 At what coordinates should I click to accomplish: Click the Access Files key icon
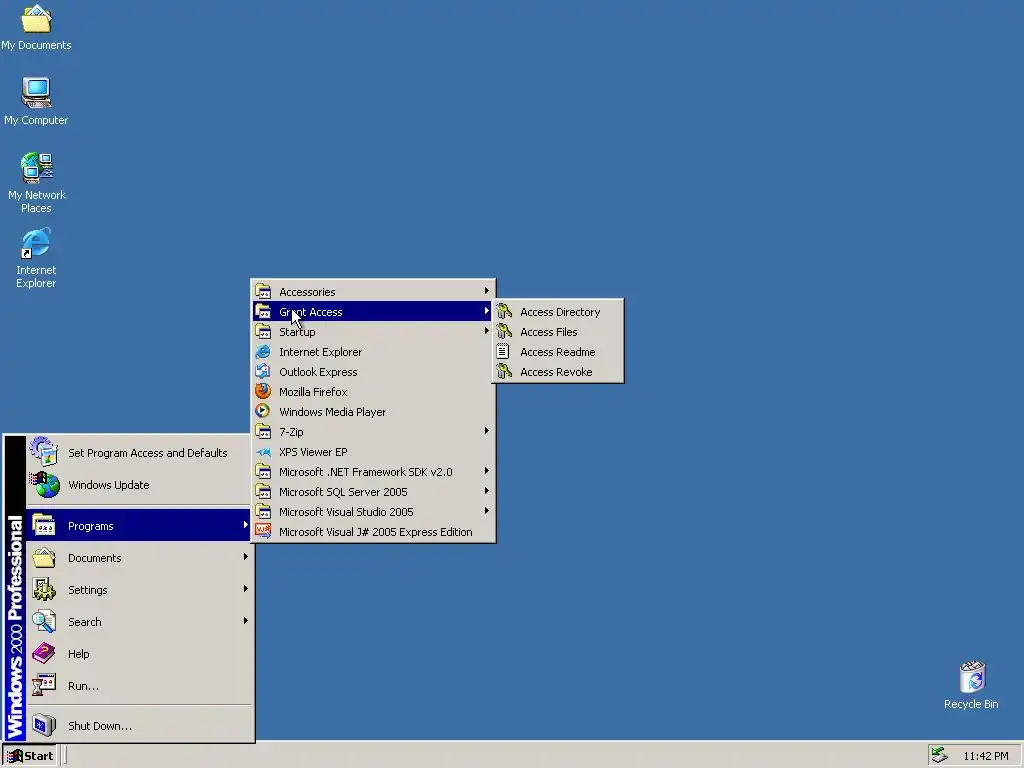tap(504, 332)
